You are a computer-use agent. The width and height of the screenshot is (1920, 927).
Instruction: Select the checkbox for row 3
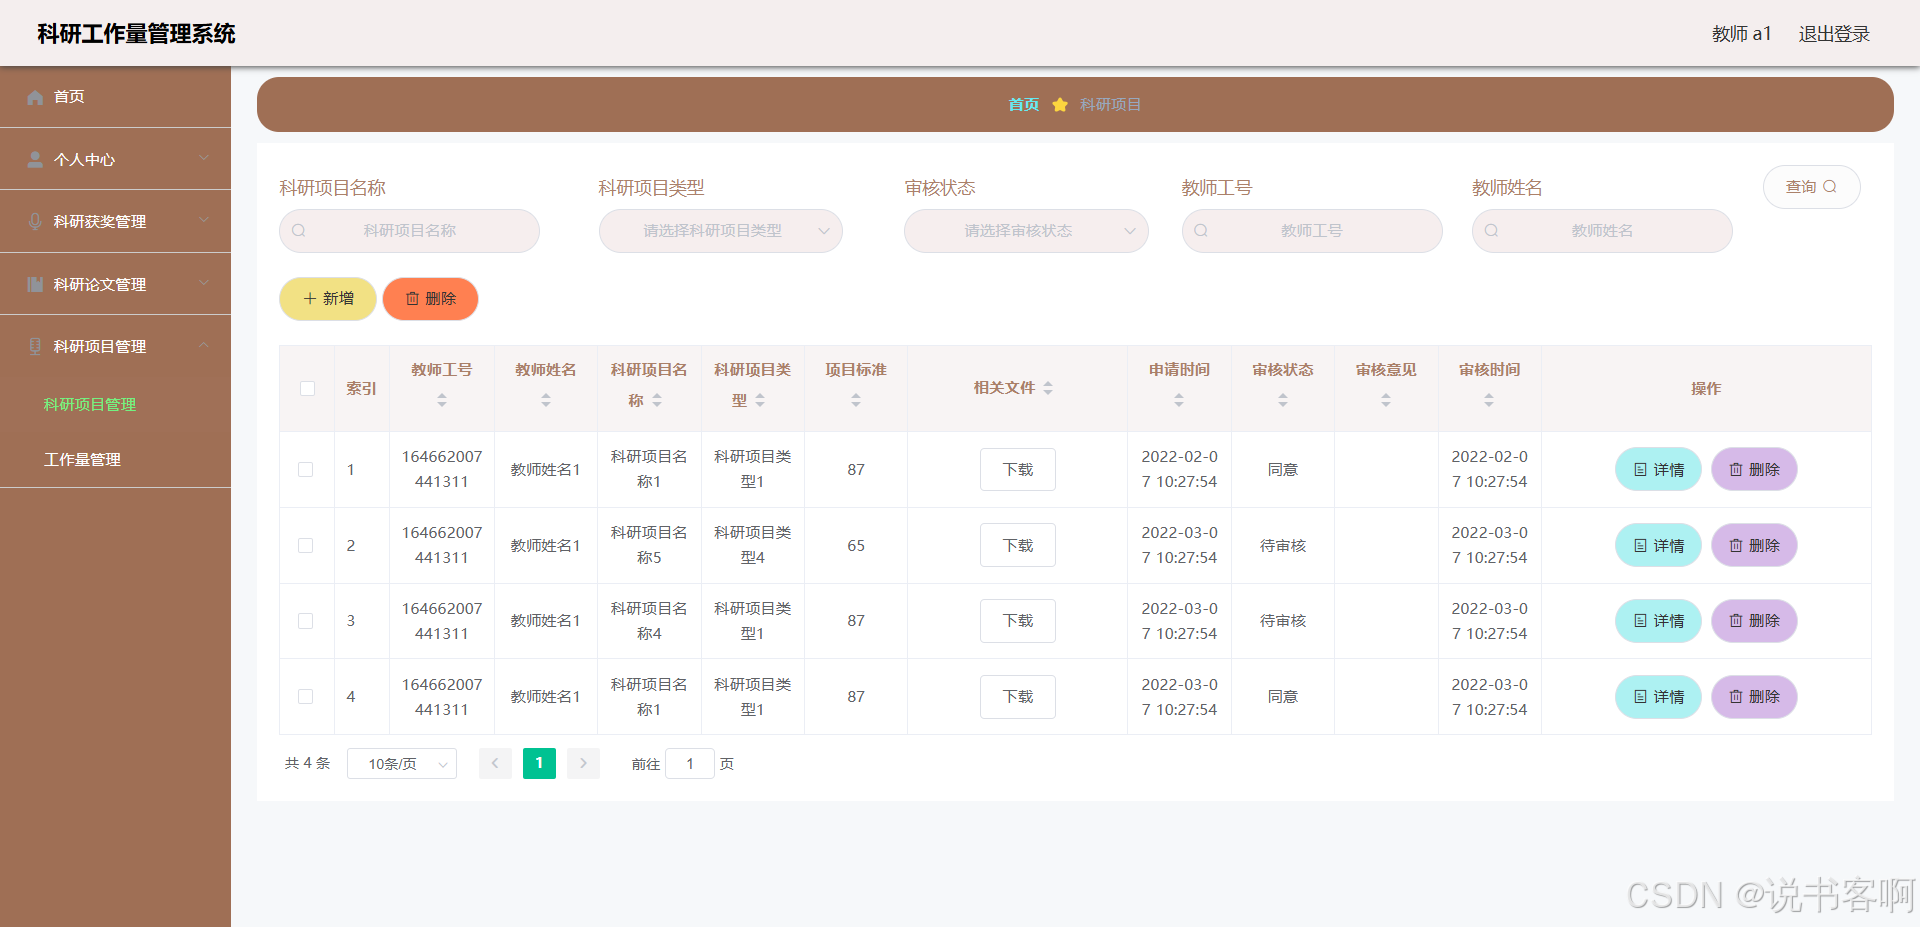coord(306,621)
